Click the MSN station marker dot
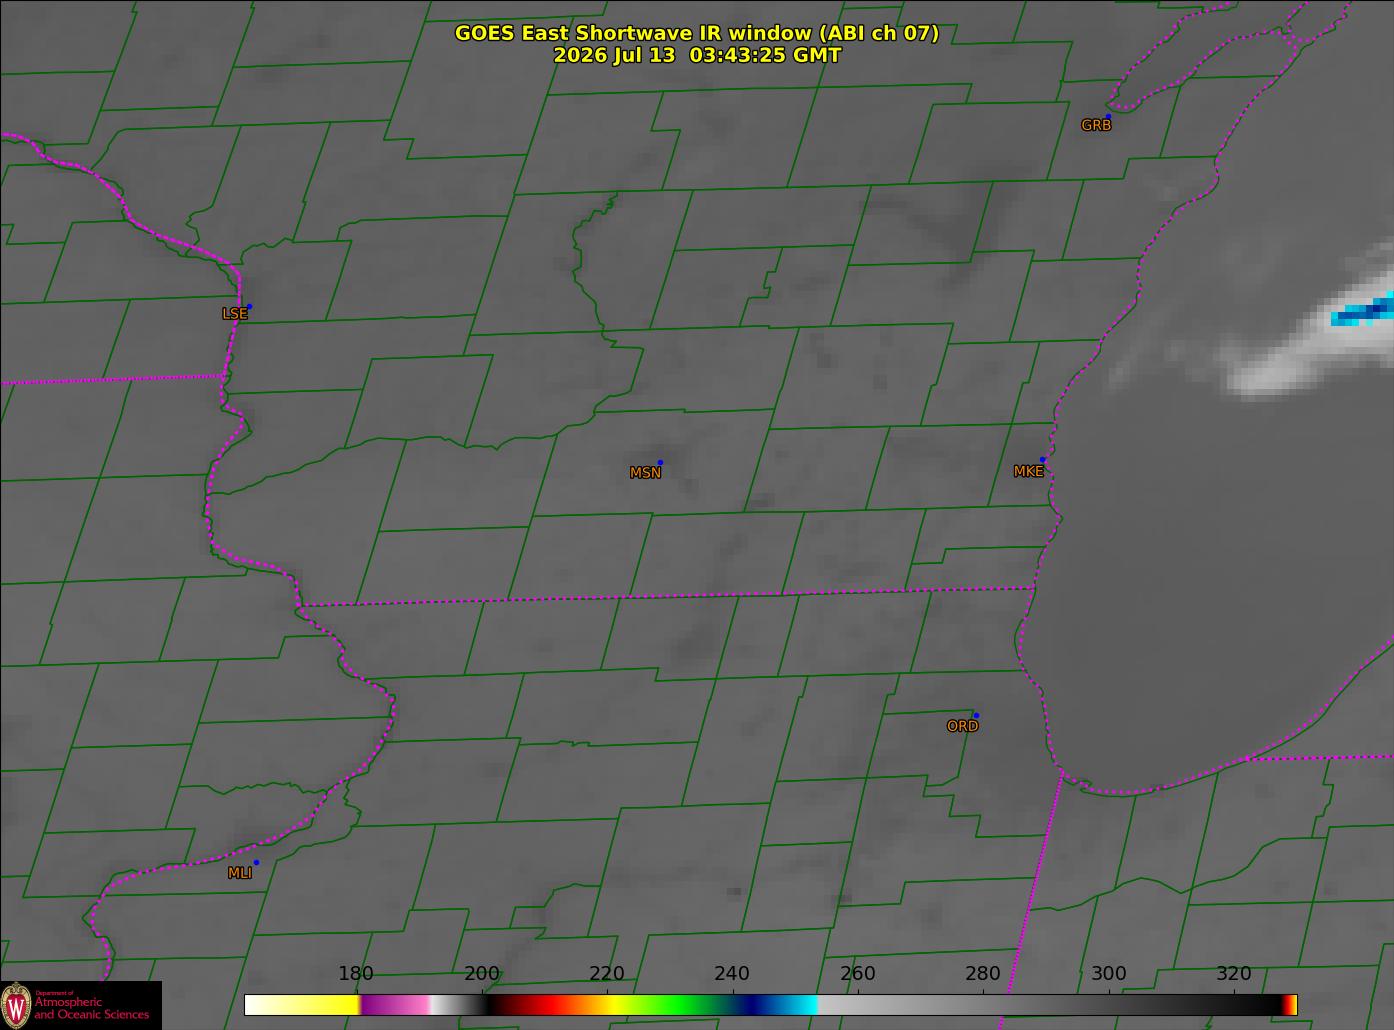Viewport: 1394px width, 1030px height. tap(660, 462)
